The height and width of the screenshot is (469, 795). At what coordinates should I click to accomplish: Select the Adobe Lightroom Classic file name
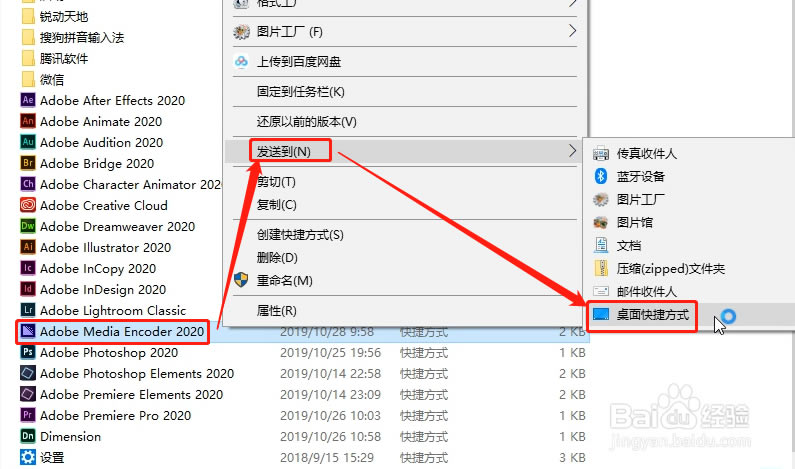(x=113, y=310)
